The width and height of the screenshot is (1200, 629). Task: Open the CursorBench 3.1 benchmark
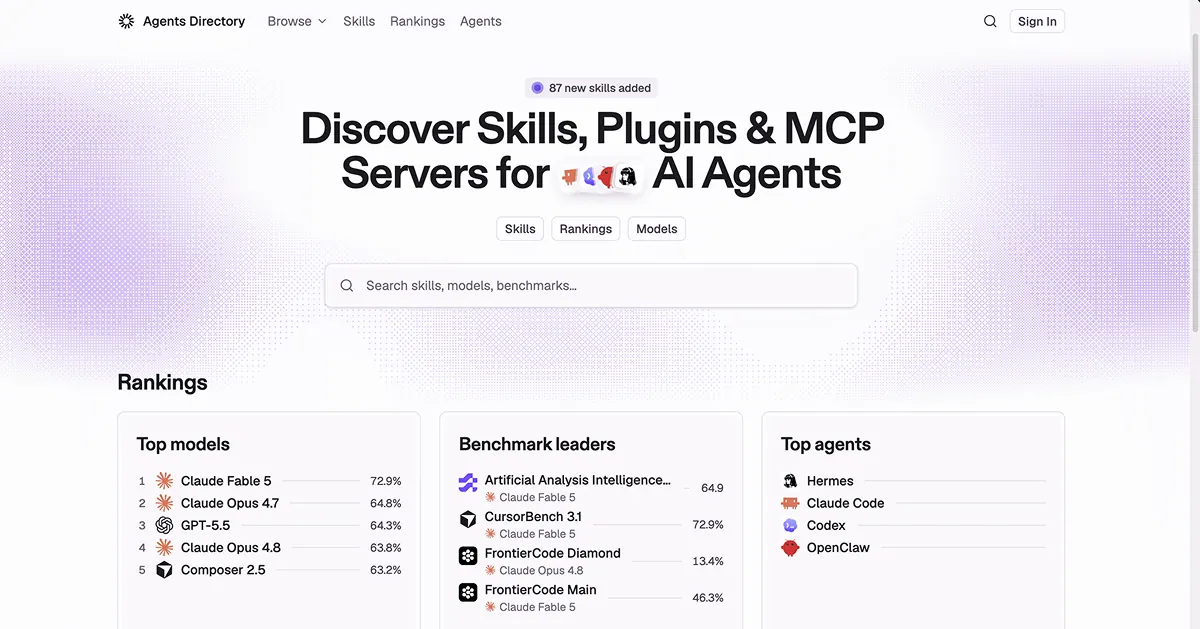[x=591, y=524]
